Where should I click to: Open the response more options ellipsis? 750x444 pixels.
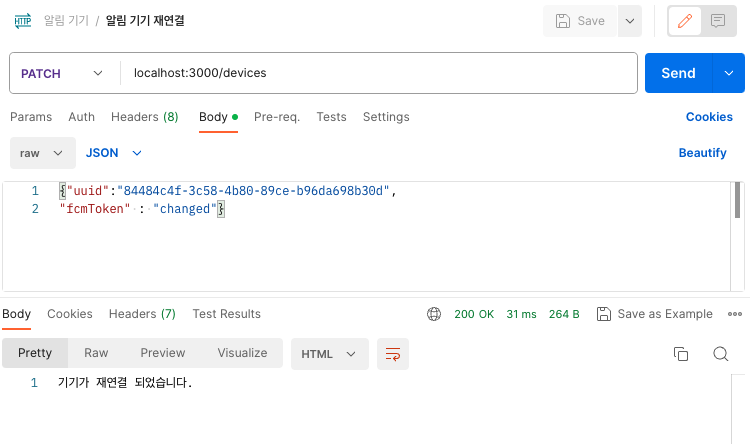(x=735, y=314)
